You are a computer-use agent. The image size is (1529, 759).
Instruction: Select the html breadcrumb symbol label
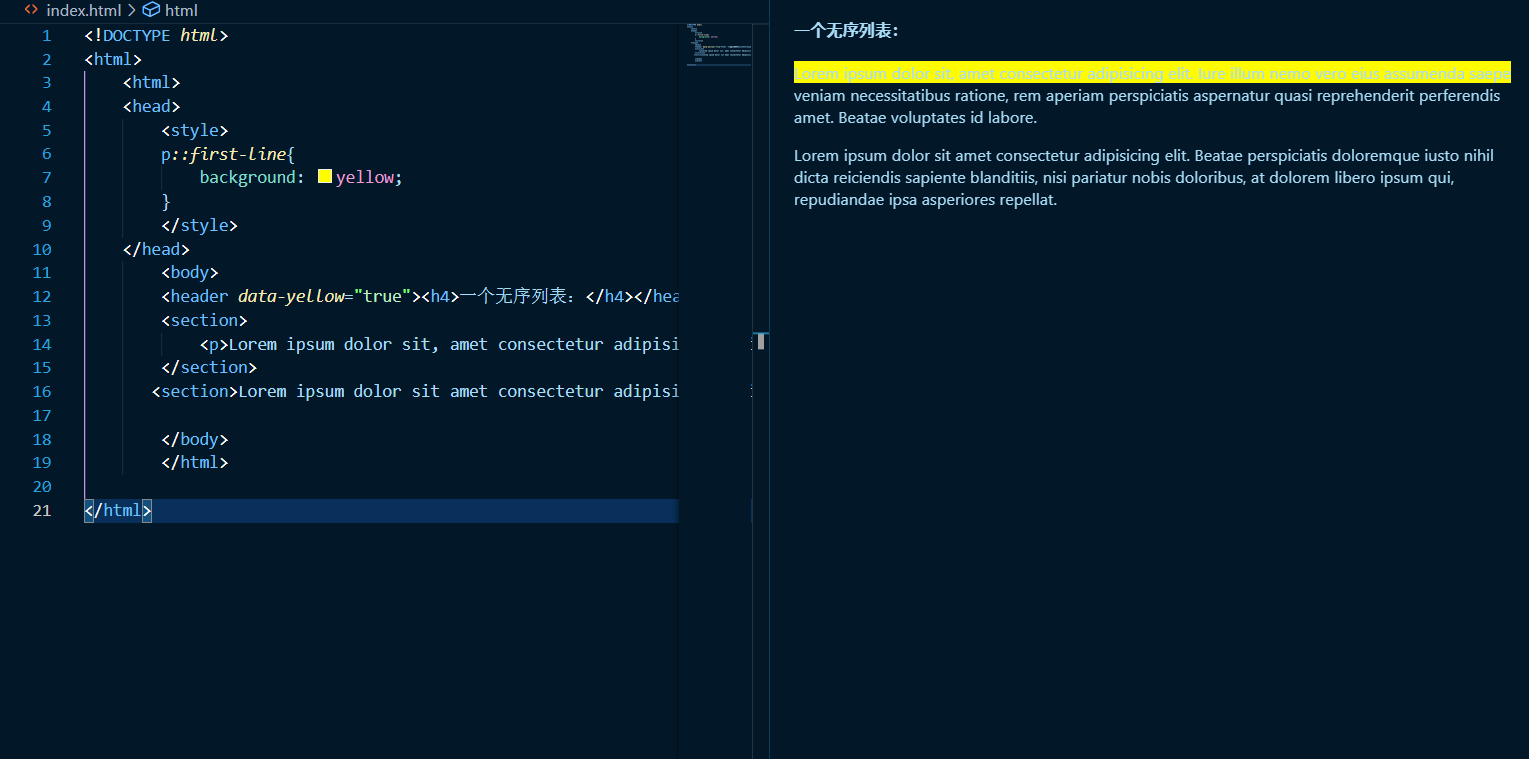pos(181,10)
